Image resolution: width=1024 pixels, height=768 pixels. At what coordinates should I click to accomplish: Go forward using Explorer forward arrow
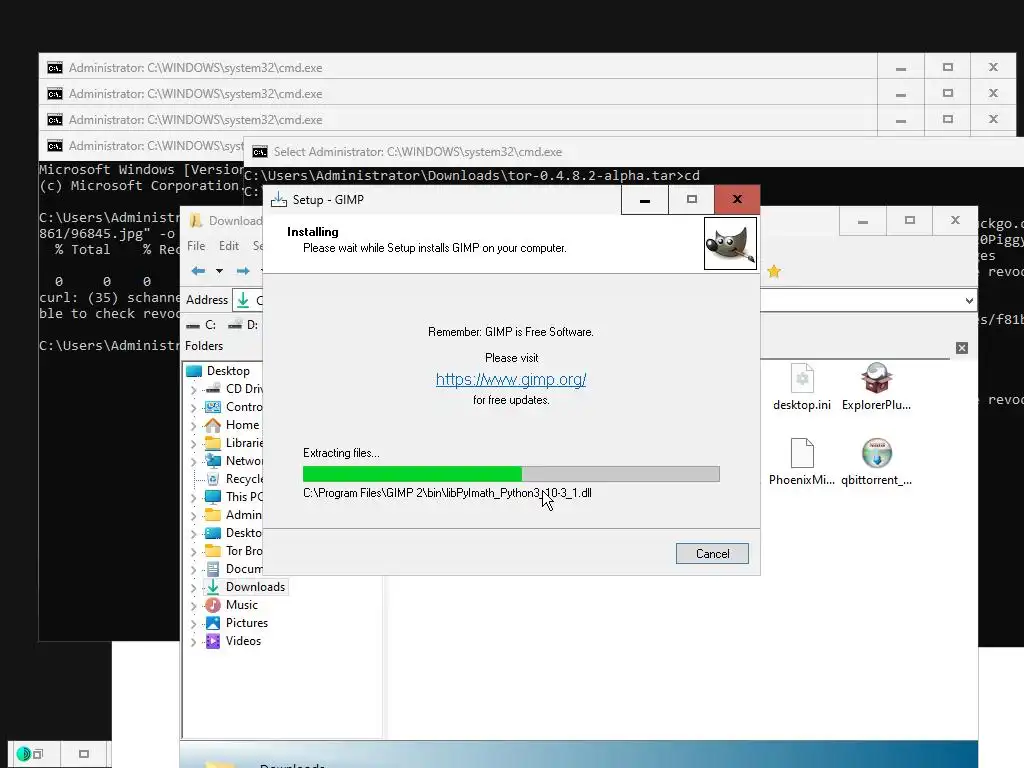click(243, 270)
